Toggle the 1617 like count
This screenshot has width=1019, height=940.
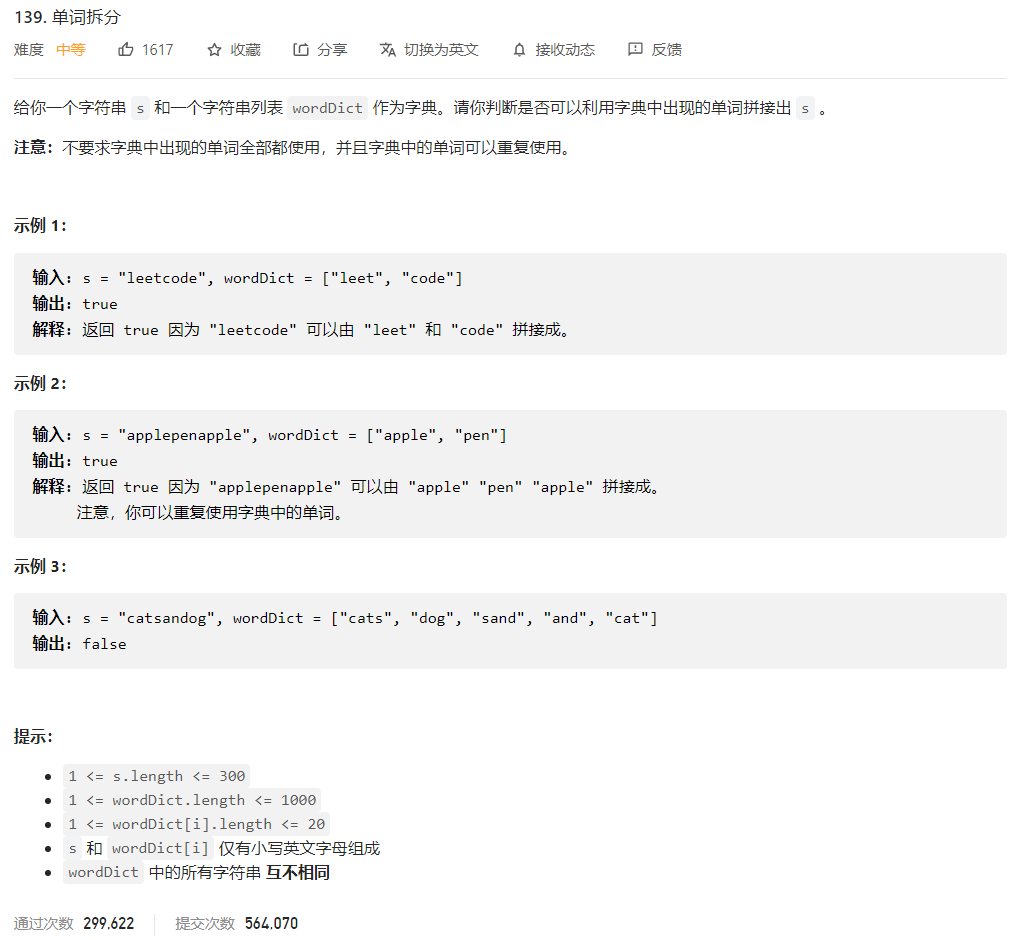click(x=157, y=50)
